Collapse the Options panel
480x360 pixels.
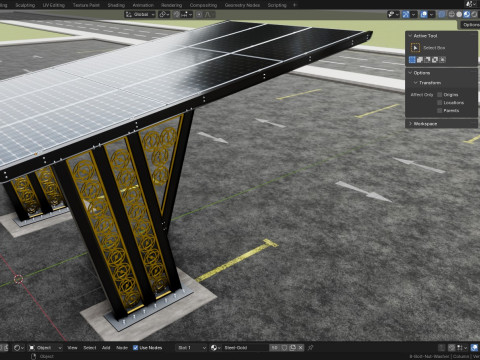[x=410, y=73]
